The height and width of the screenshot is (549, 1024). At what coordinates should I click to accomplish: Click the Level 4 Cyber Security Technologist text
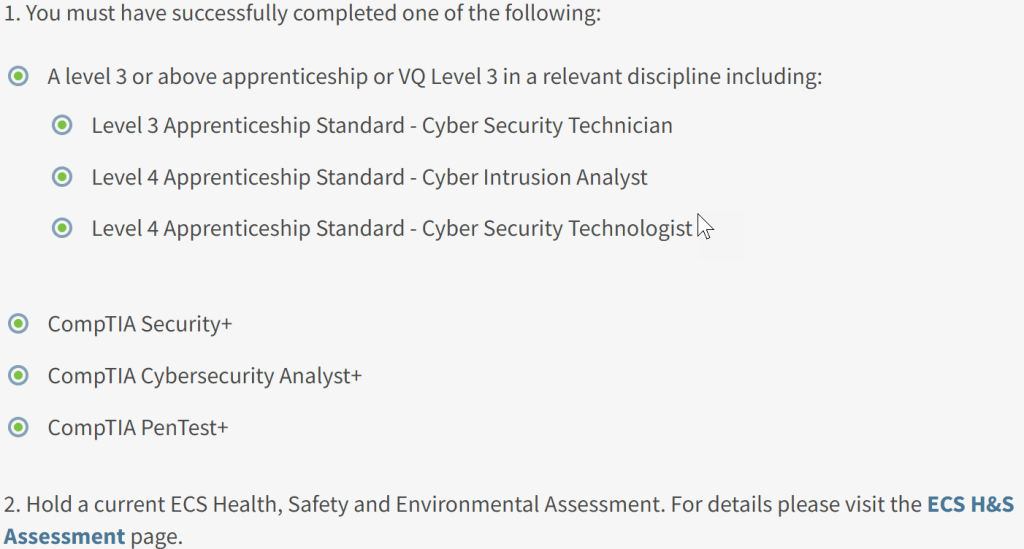click(392, 229)
